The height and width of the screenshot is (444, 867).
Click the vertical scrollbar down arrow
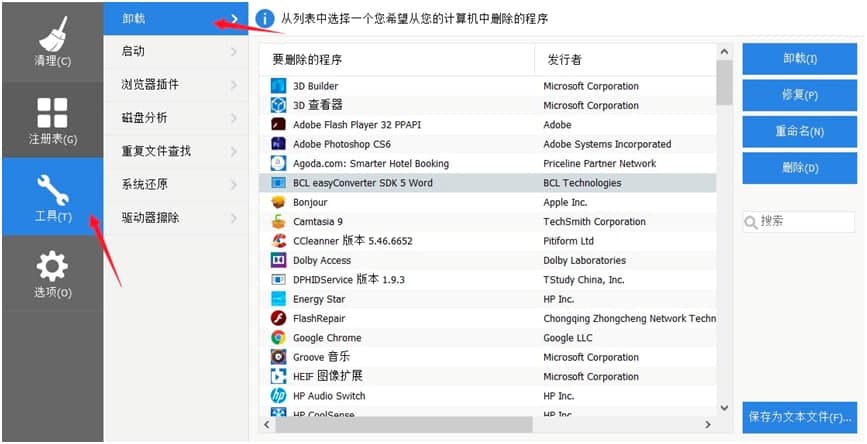724,408
